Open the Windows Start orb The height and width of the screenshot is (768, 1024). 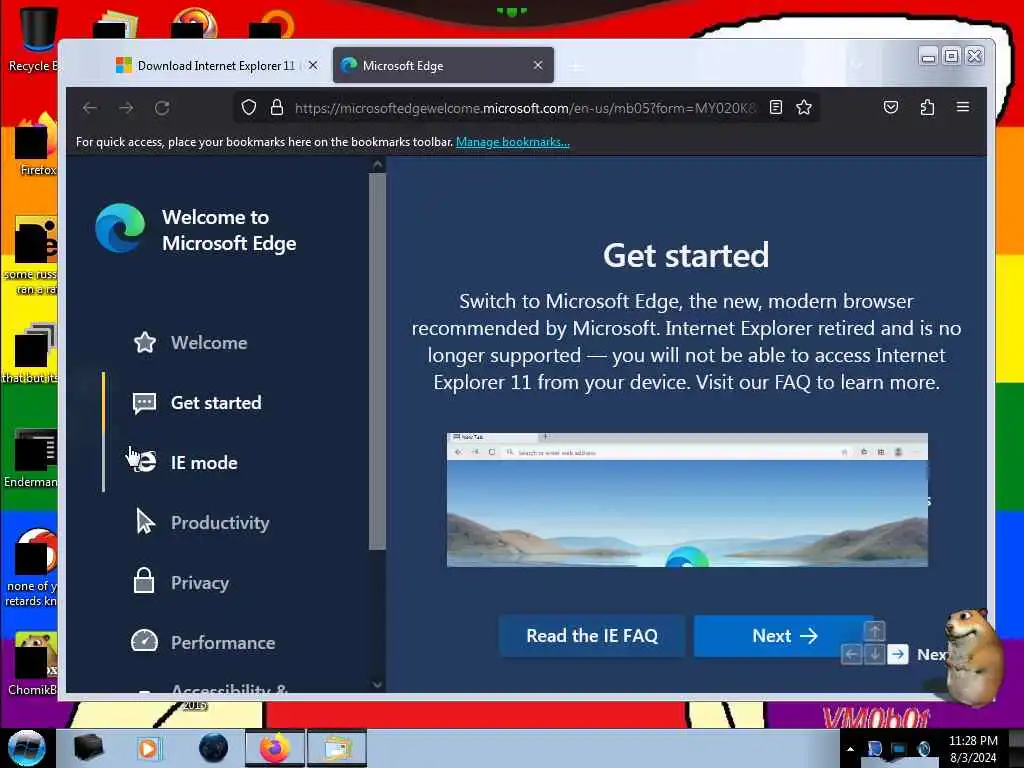(x=27, y=748)
